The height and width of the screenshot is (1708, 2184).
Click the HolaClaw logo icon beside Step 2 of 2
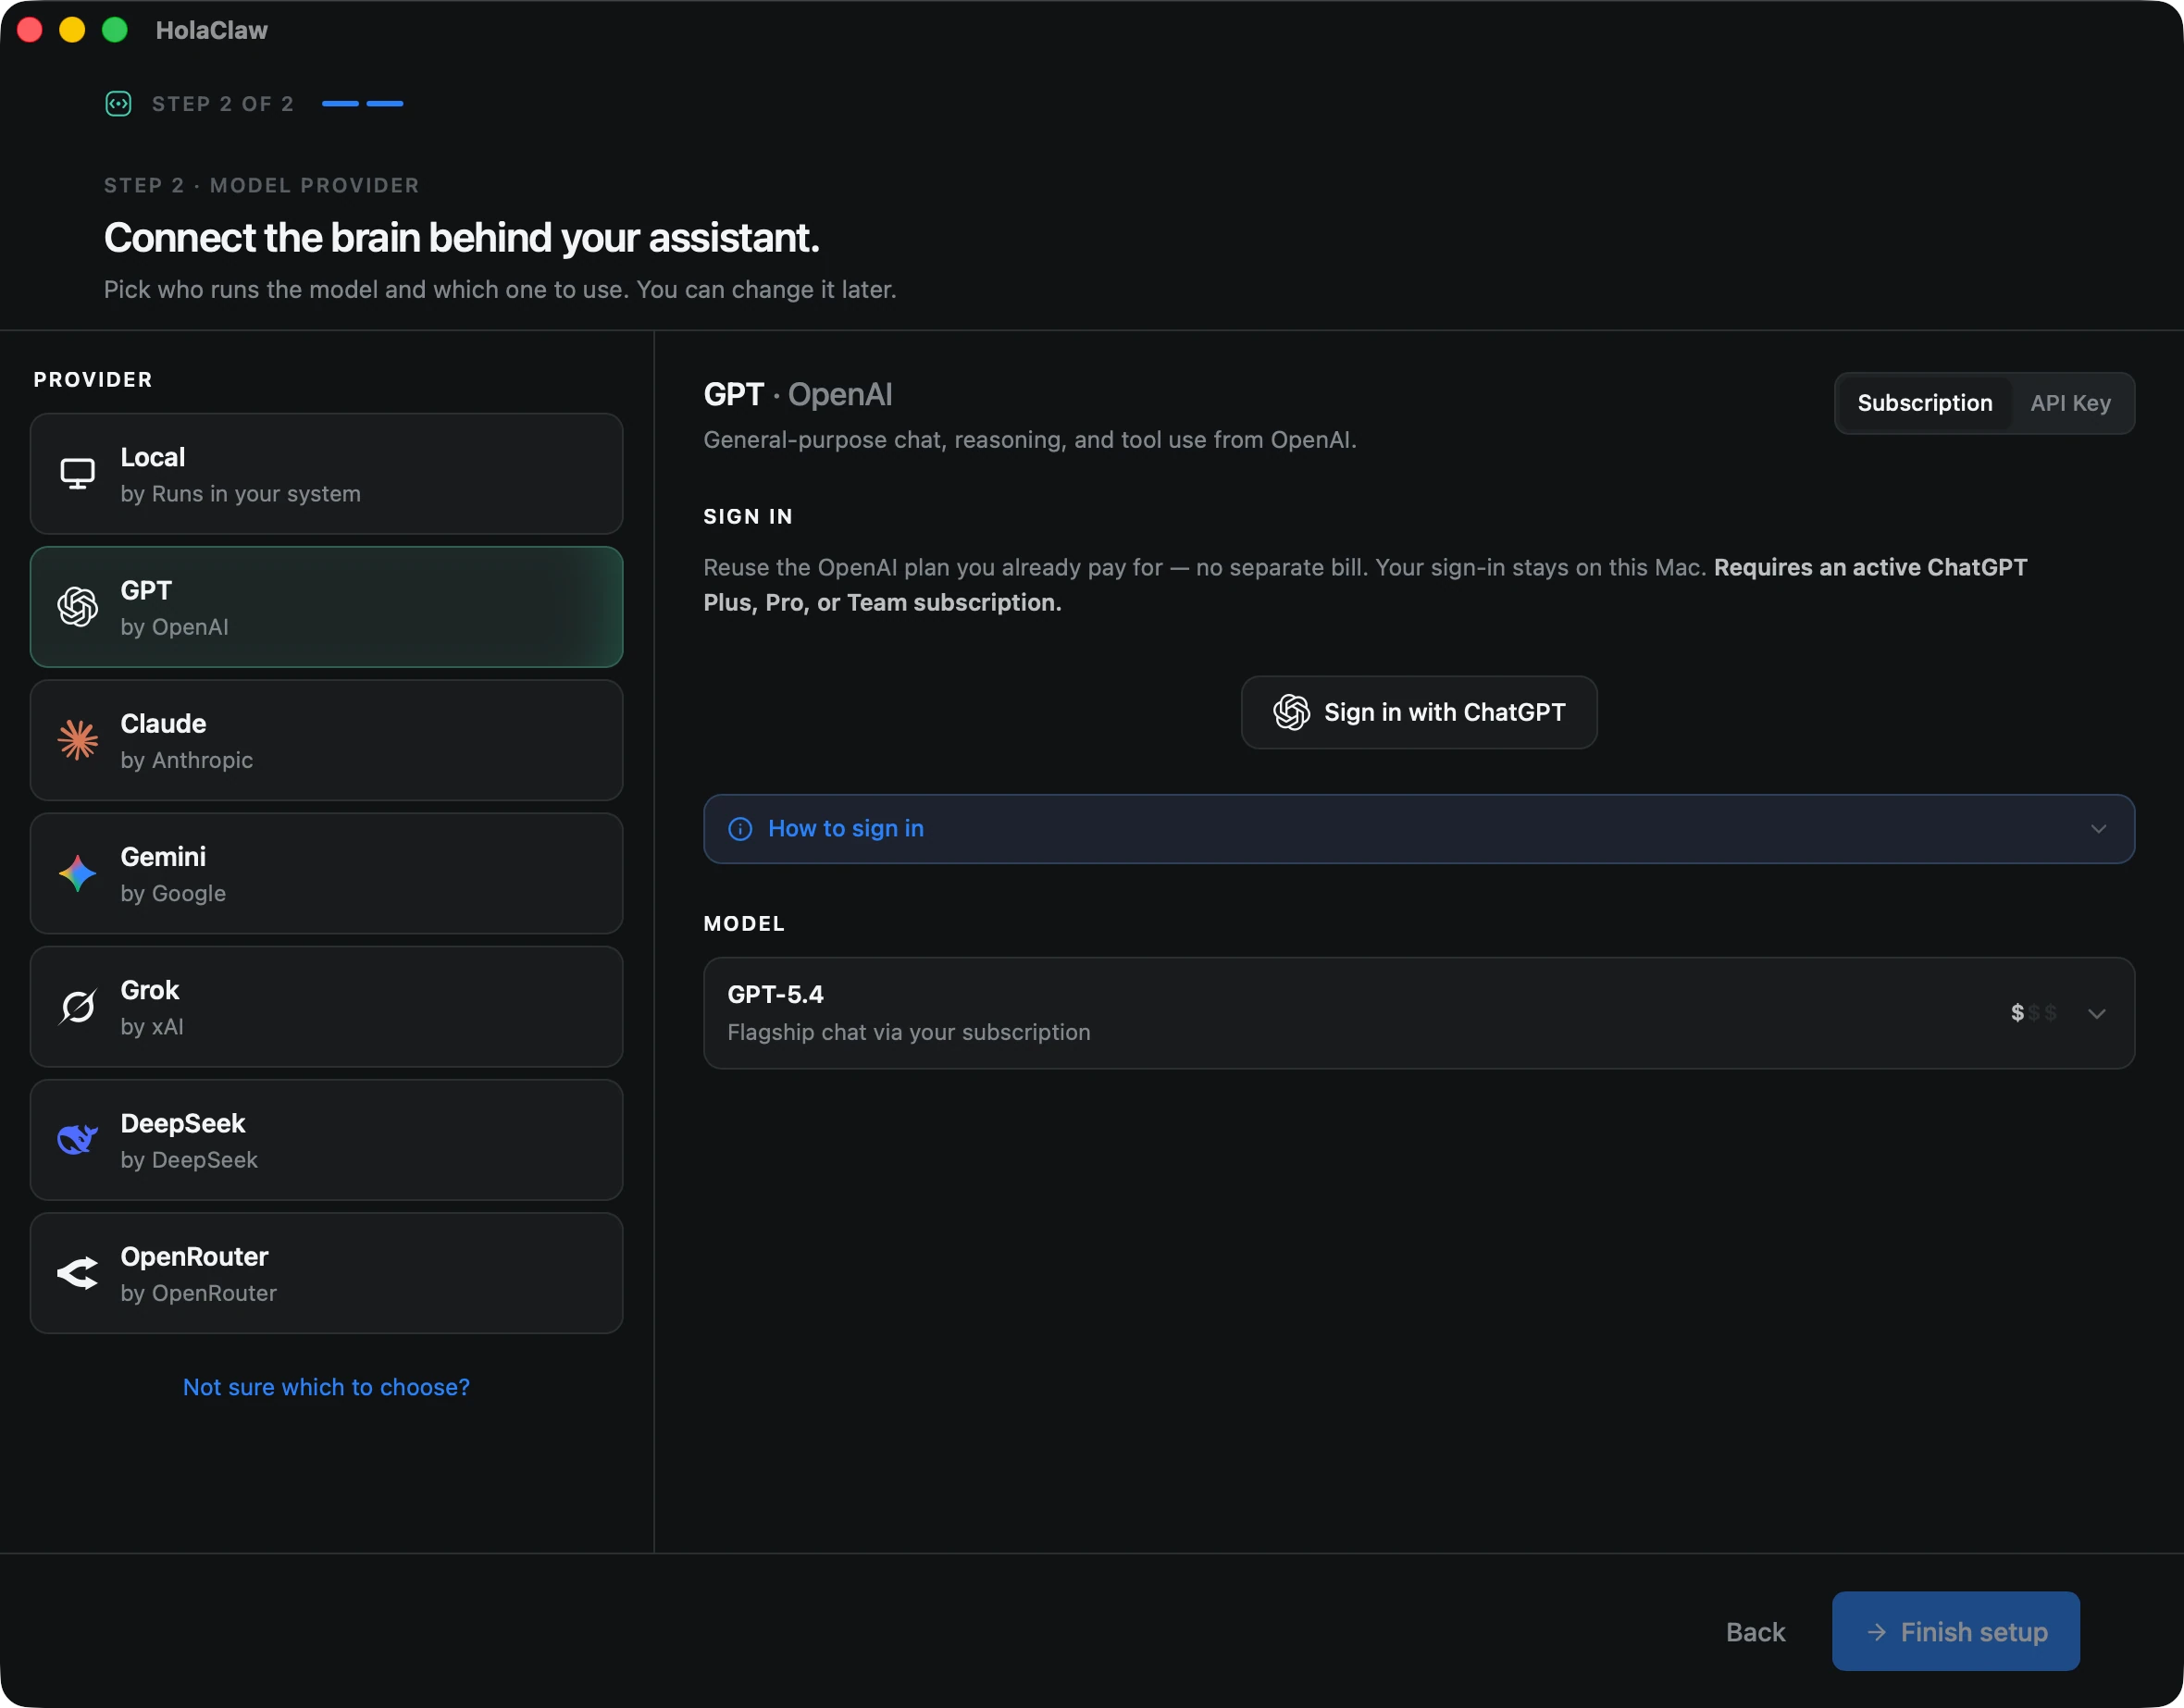coord(118,103)
